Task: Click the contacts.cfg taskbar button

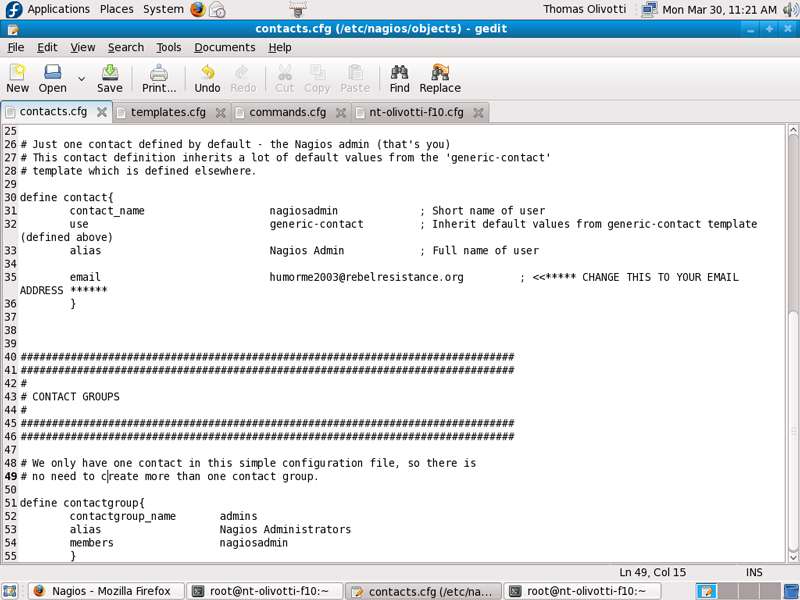Action: coord(423,591)
